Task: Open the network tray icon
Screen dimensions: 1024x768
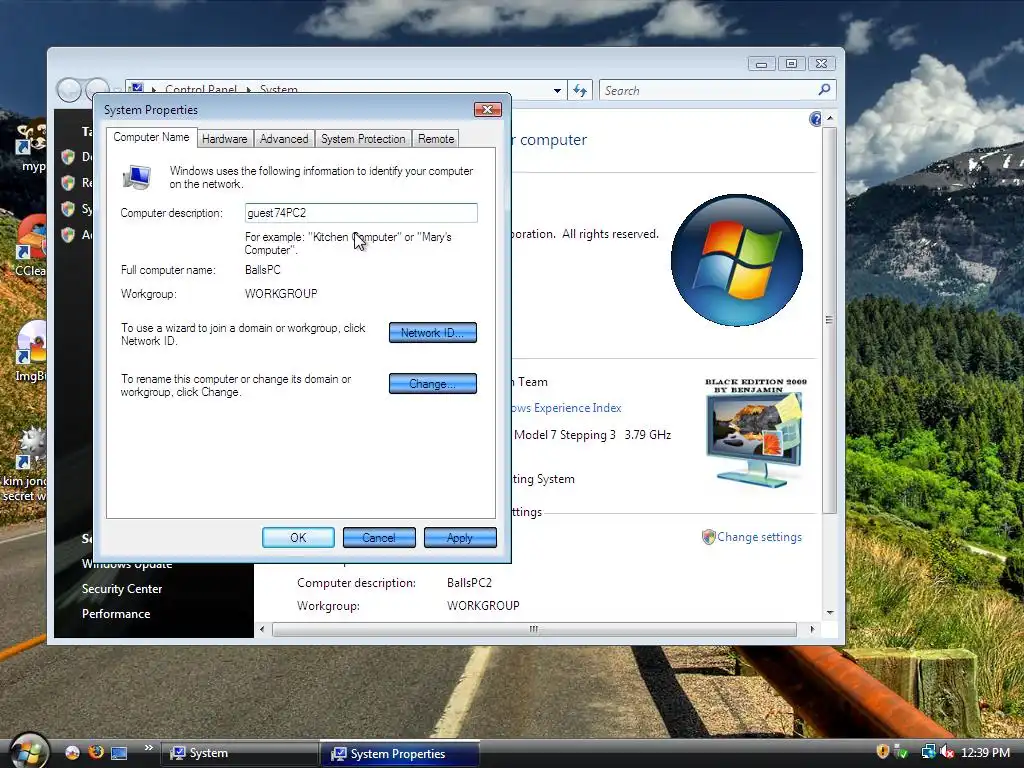Action: tap(928, 752)
